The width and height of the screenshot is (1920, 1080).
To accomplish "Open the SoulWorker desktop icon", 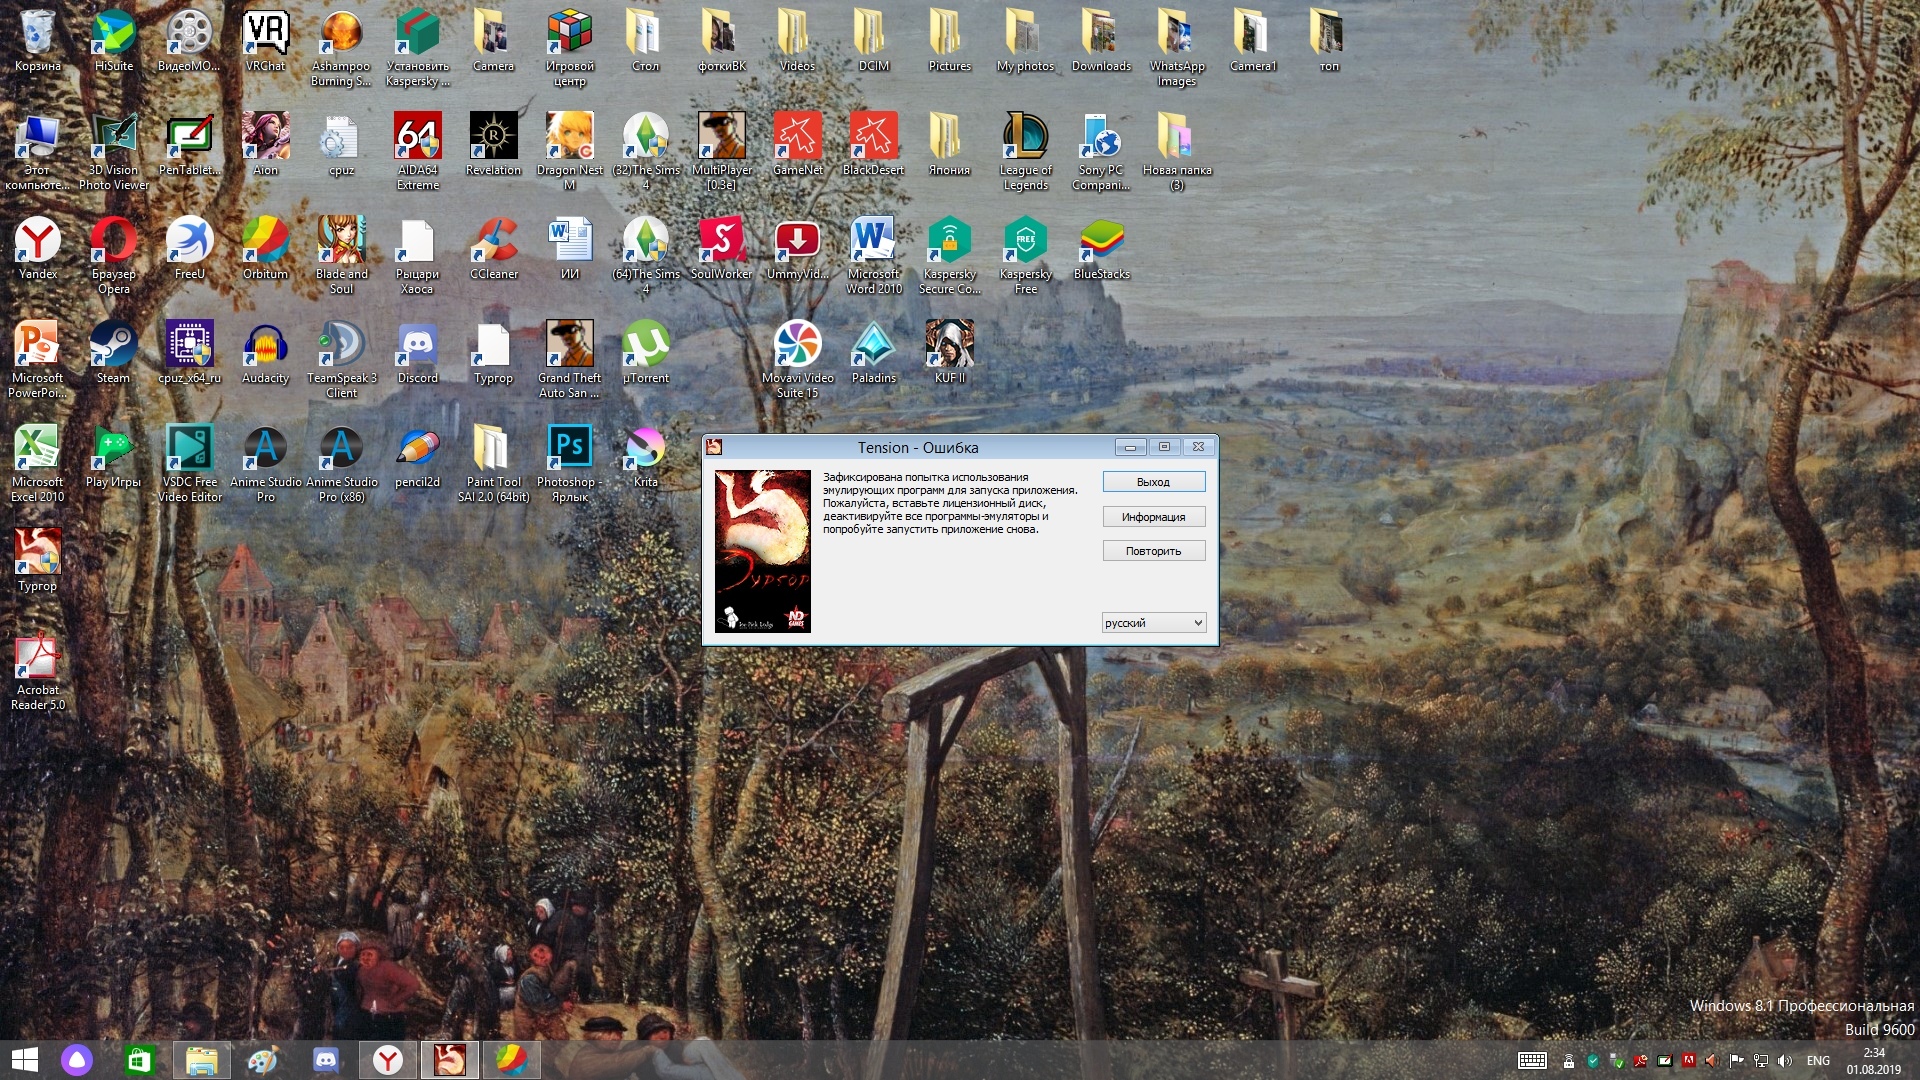I will (721, 249).
